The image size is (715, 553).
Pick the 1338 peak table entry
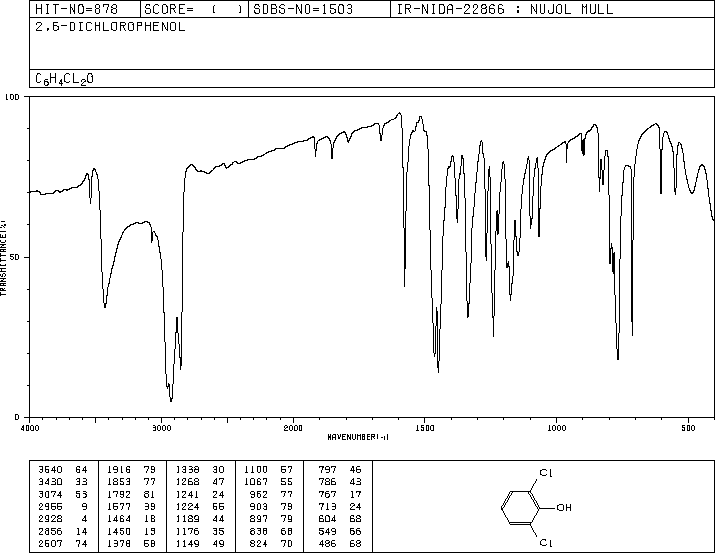click(x=200, y=470)
